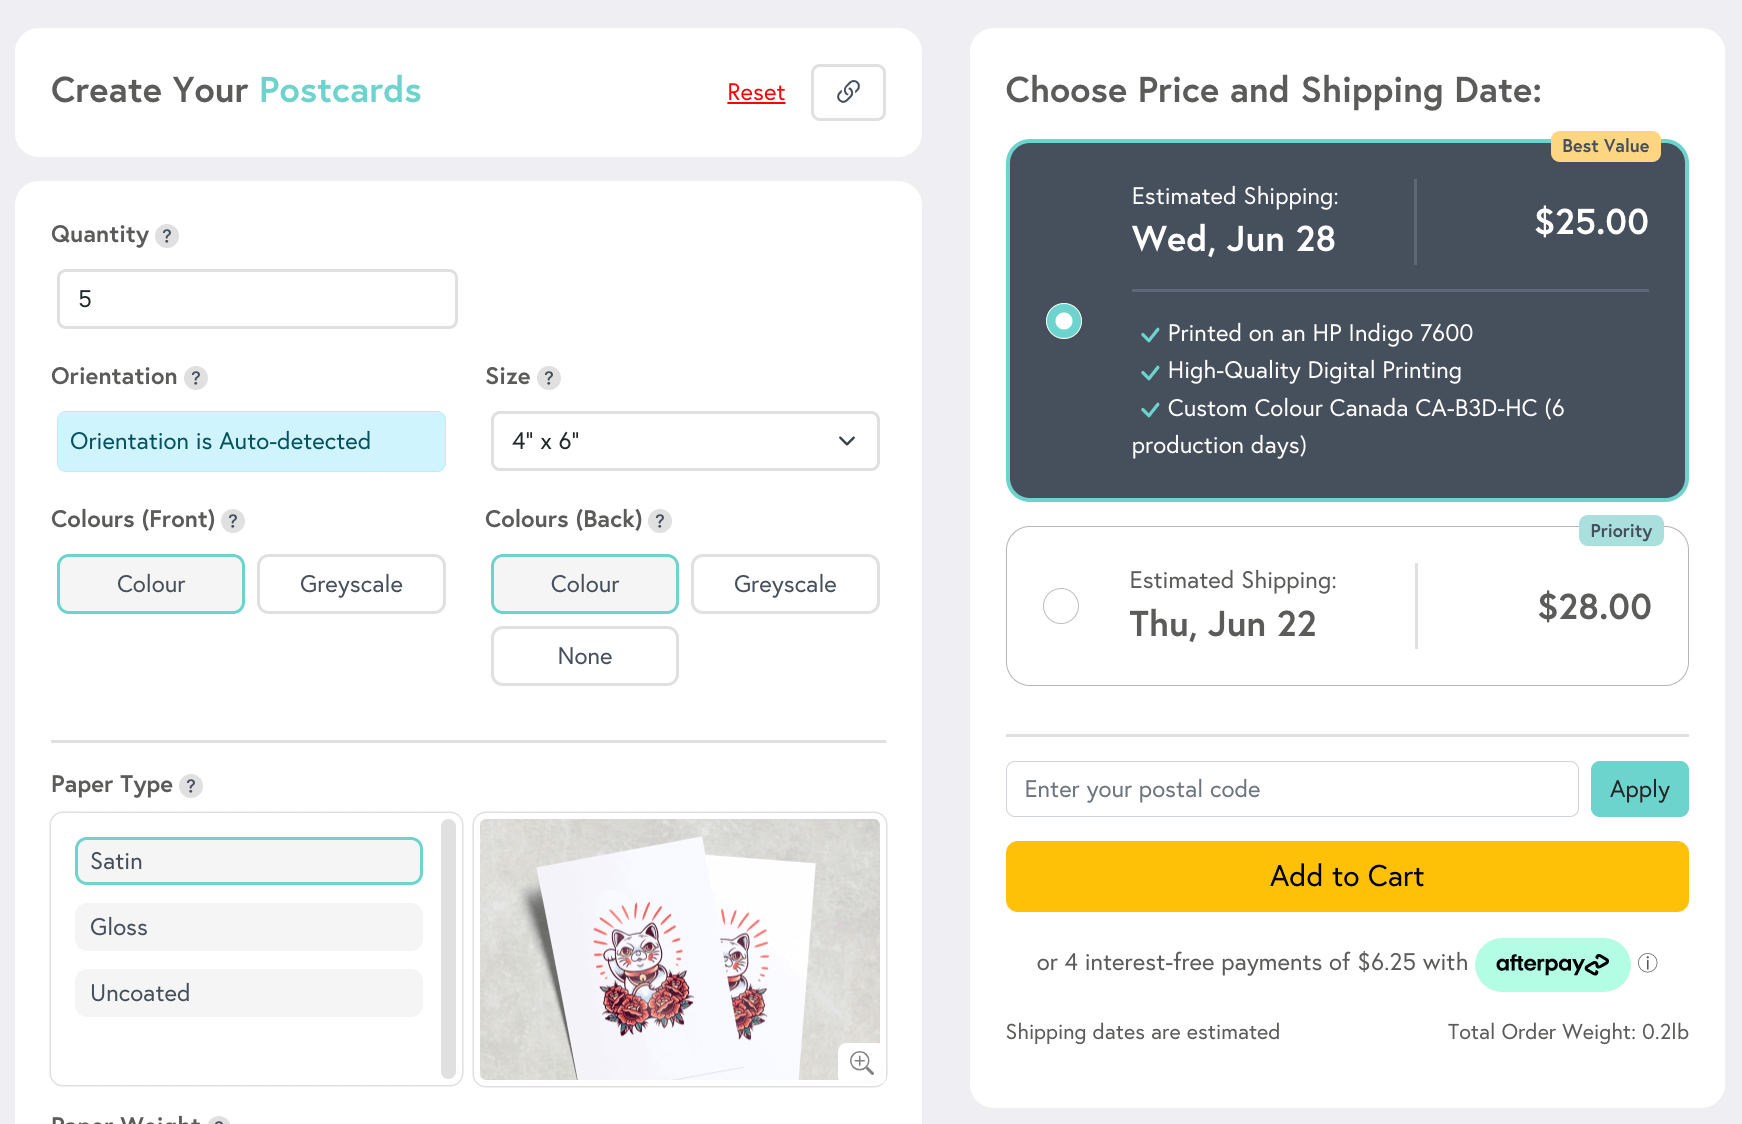Open the Size dropdown showing 4" x 6"
Screen dimensions: 1742x1124
(684, 441)
